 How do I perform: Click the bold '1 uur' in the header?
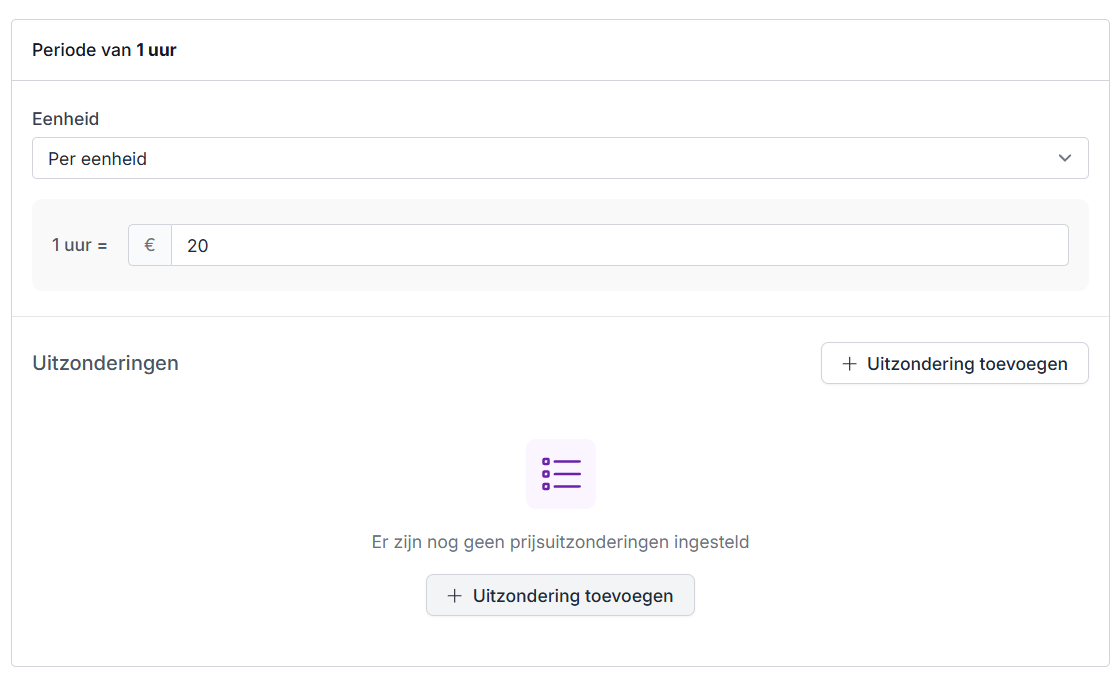[156, 50]
